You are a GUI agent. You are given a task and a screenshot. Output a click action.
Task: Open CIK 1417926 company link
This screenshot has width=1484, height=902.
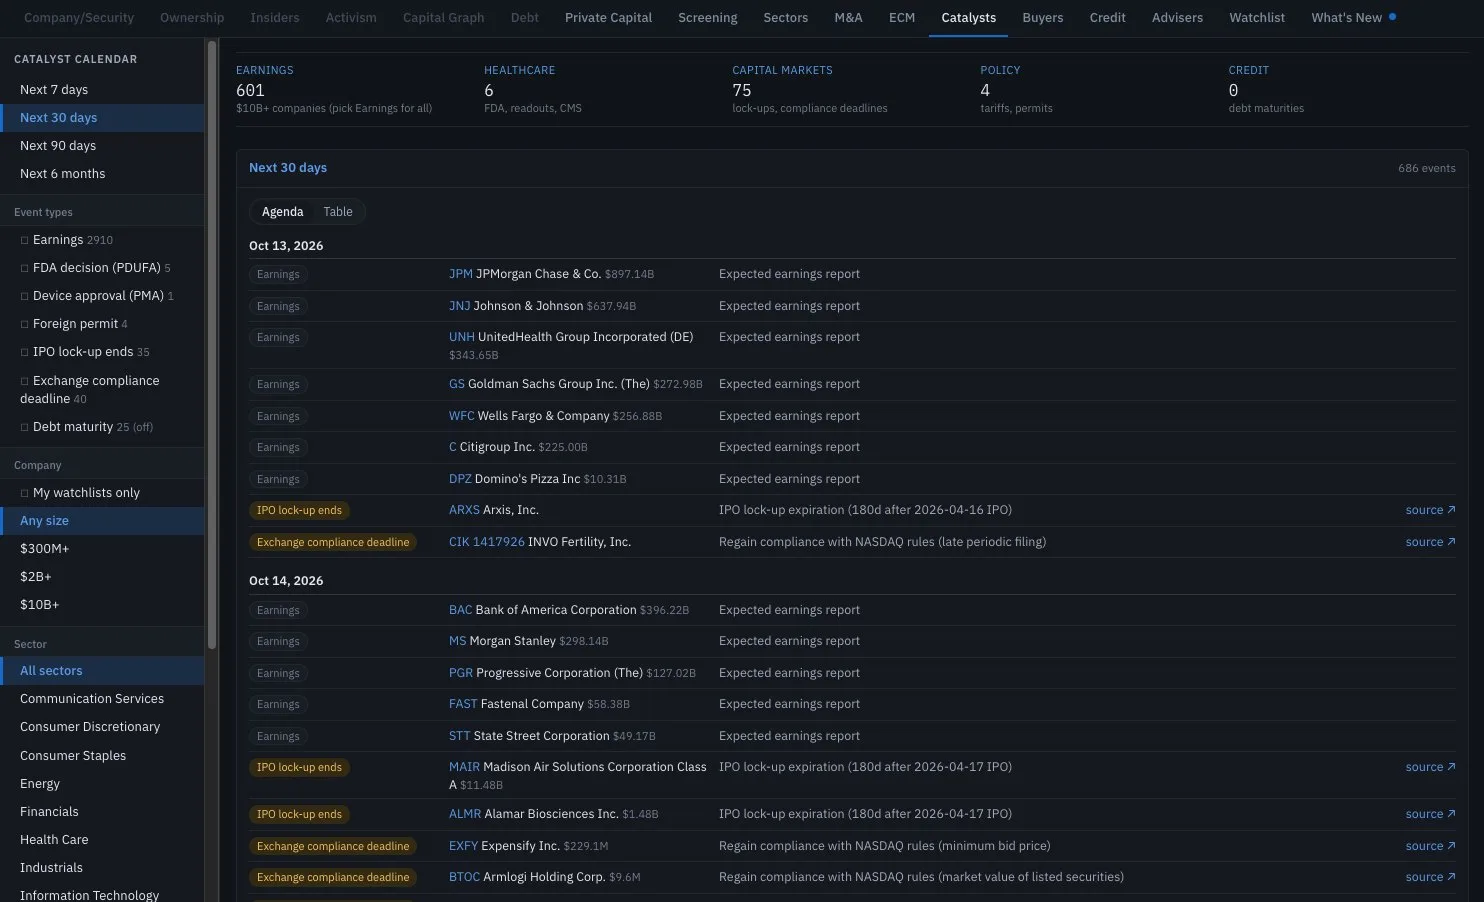tap(486, 542)
